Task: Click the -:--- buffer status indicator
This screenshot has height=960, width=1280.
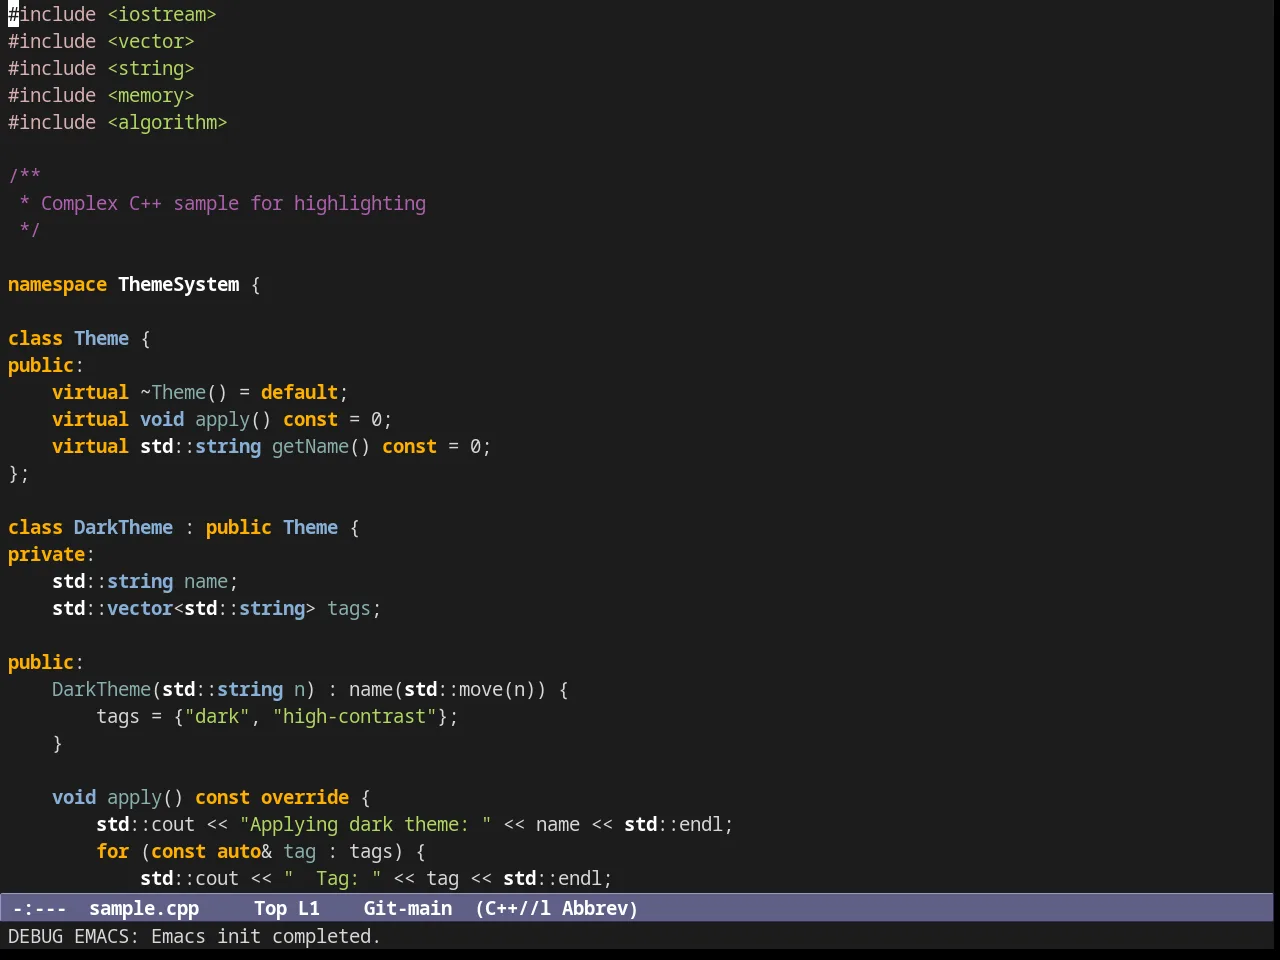Action: pos(39,908)
